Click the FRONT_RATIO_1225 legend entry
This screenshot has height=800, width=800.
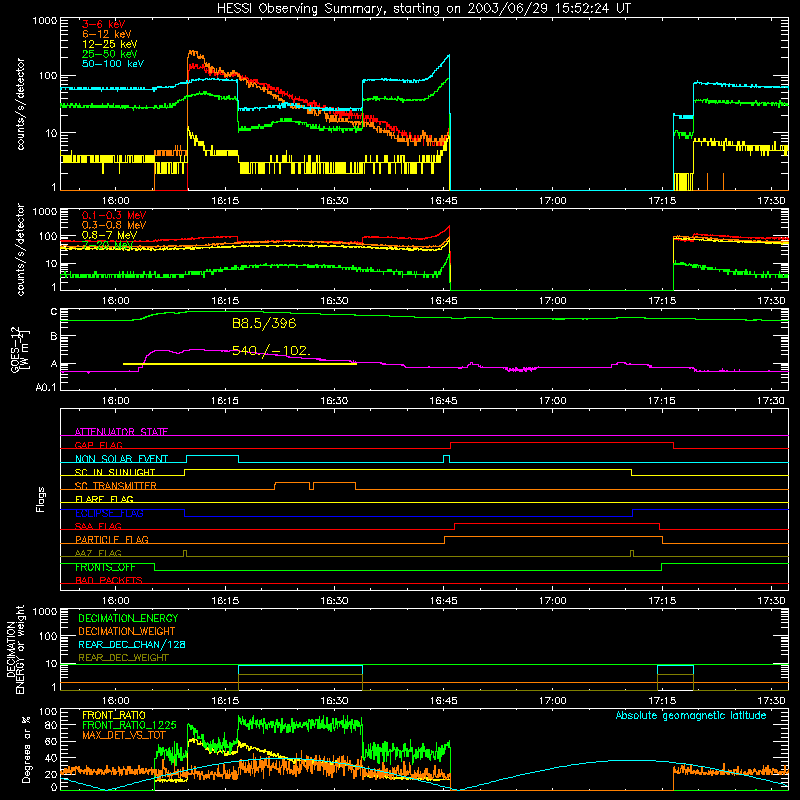129,725
